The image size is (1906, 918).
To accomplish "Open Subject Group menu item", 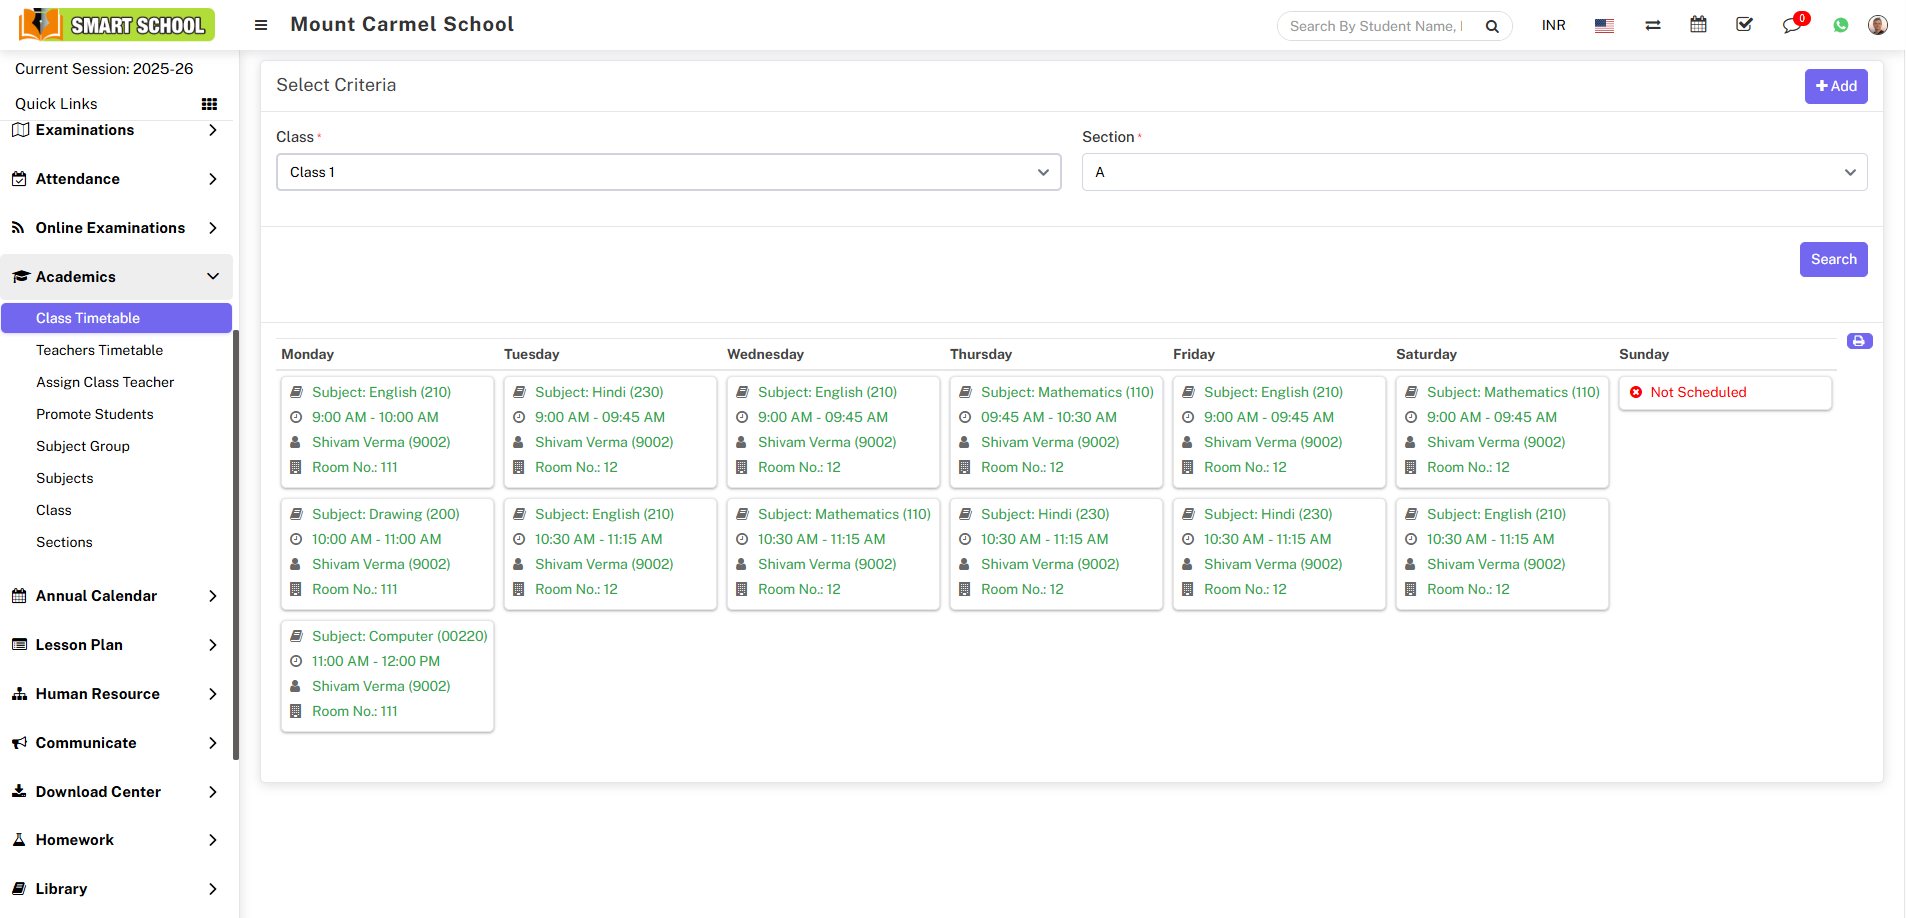I will (x=83, y=446).
